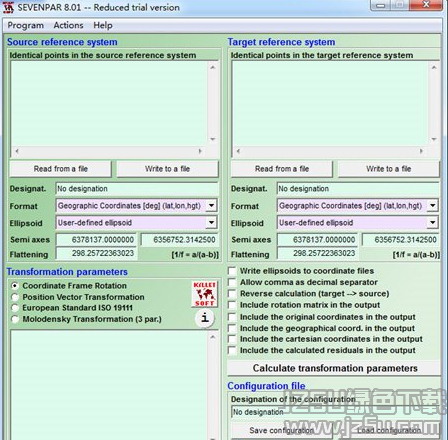The image size is (448, 440).
Task: Select Molodensky Transformation (3 par.) option
Action: click(15, 319)
